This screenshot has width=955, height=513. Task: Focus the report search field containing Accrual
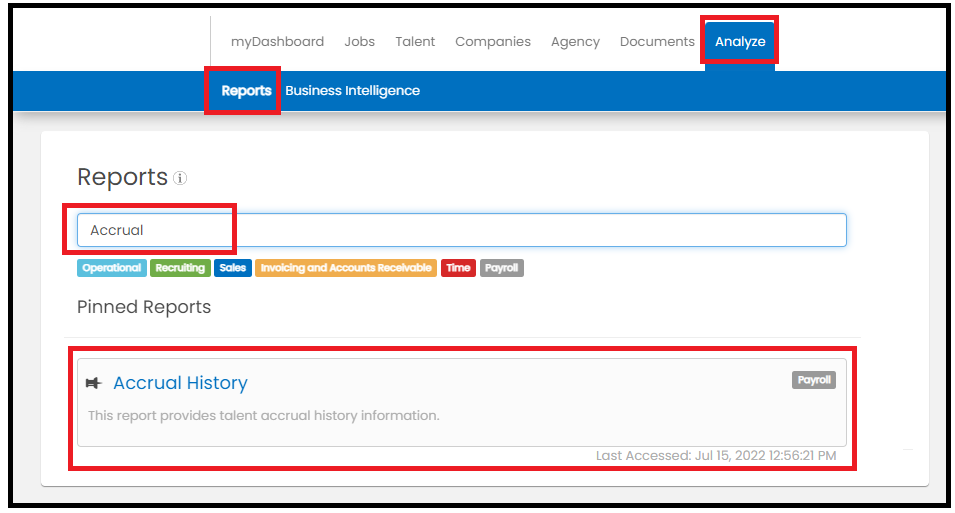click(462, 230)
